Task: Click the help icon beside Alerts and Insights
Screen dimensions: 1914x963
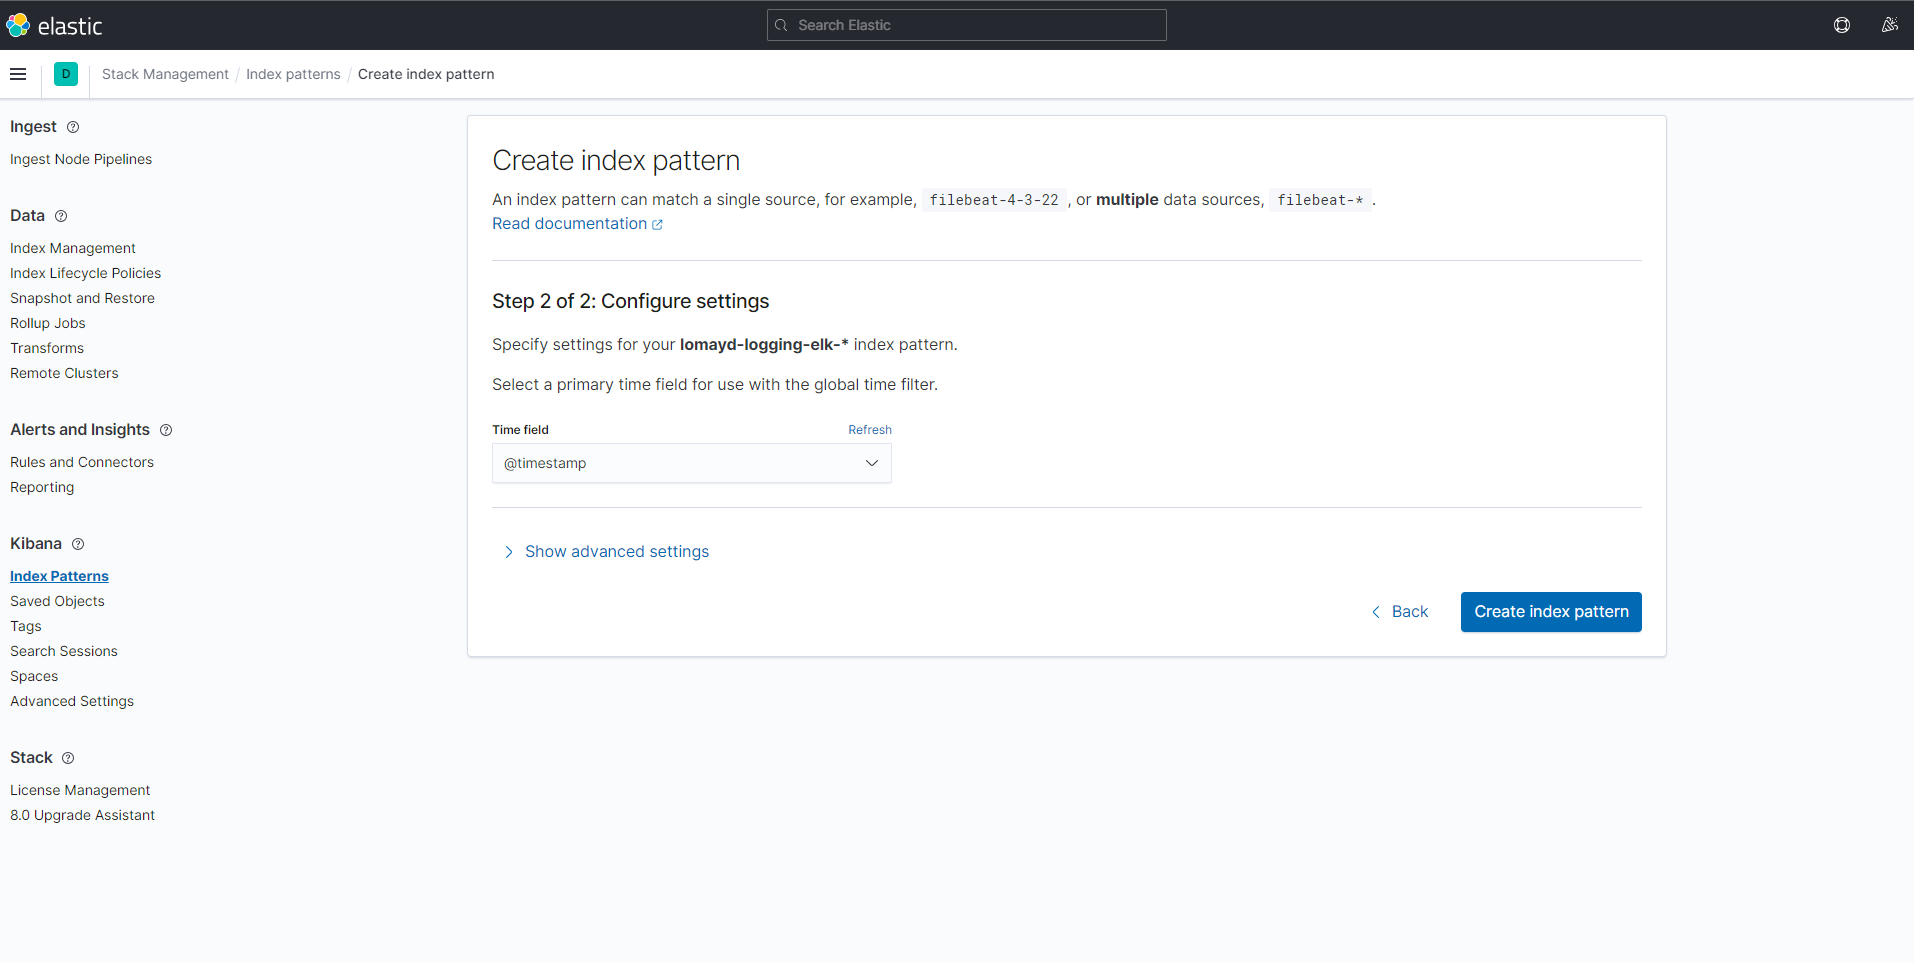Action: point(166,430)
